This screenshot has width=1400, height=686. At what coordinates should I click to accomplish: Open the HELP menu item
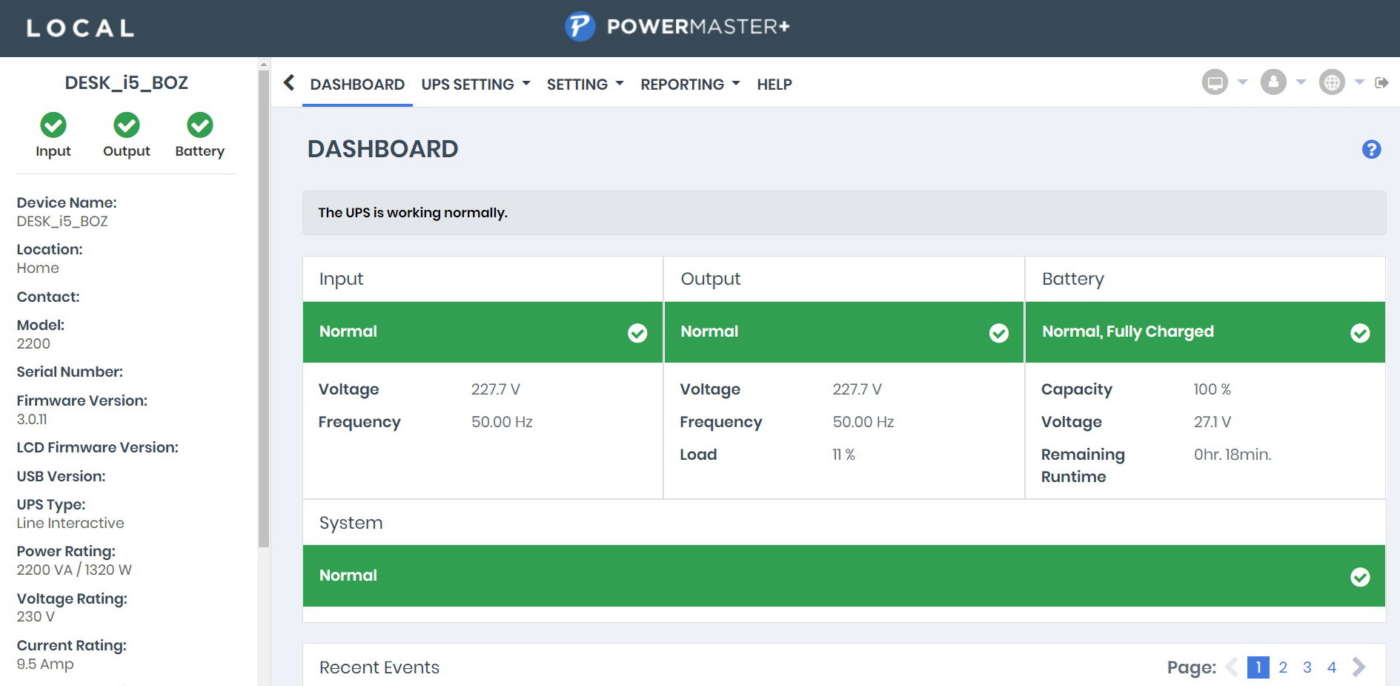[774, 84]
